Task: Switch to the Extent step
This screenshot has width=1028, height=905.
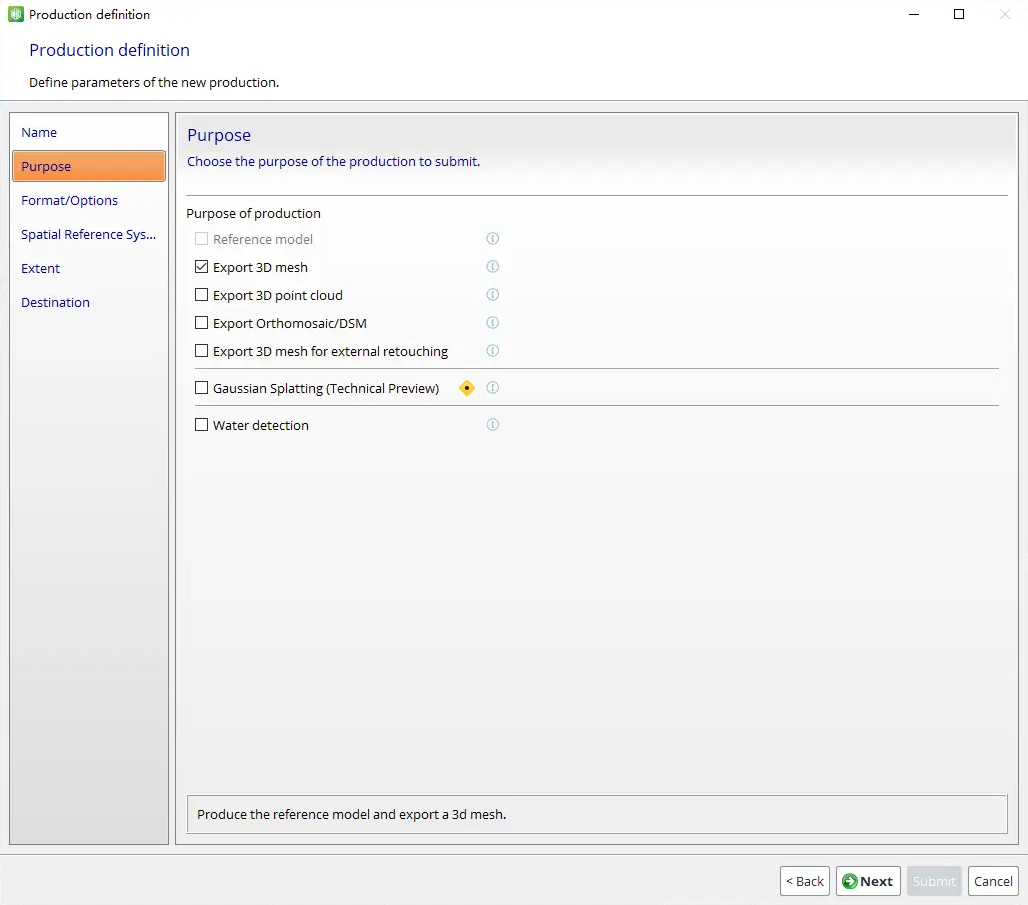Action: point(89,269)
